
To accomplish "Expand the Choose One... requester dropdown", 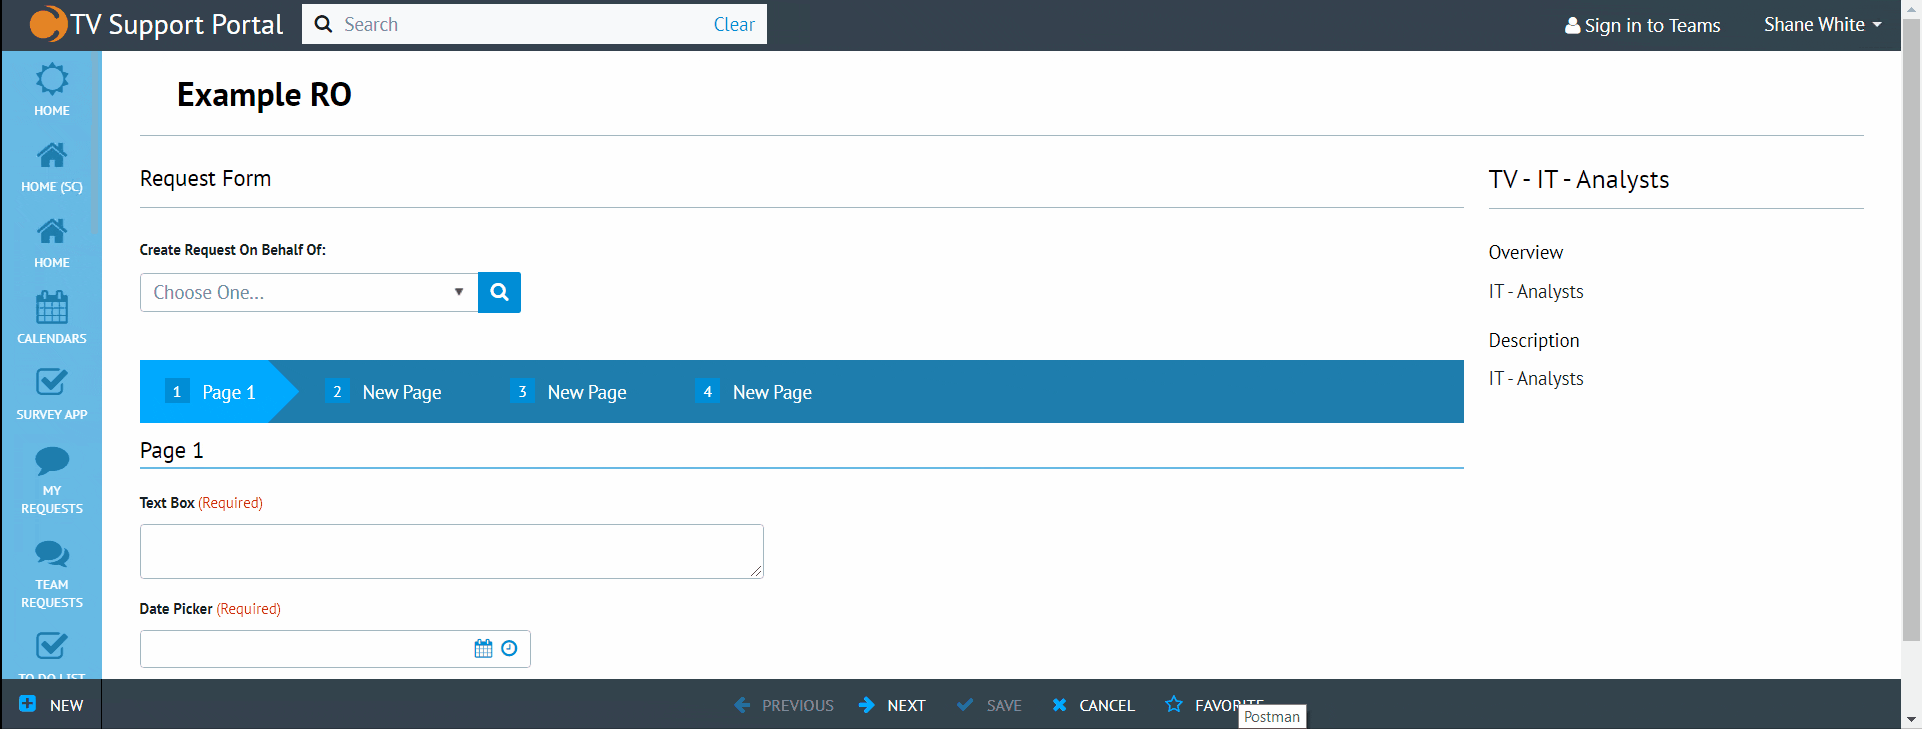I will click(309, 292).
